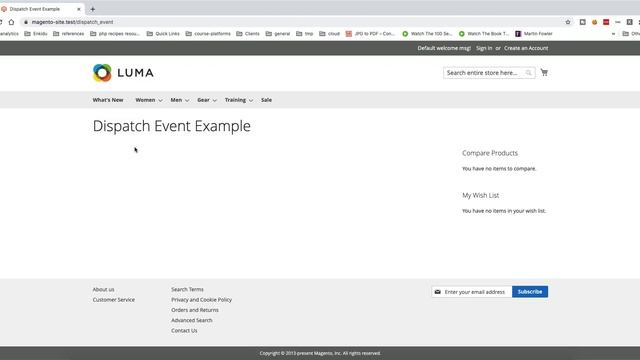
Task: Expand the Men menu chevron
Action: [x=187, y=100]
